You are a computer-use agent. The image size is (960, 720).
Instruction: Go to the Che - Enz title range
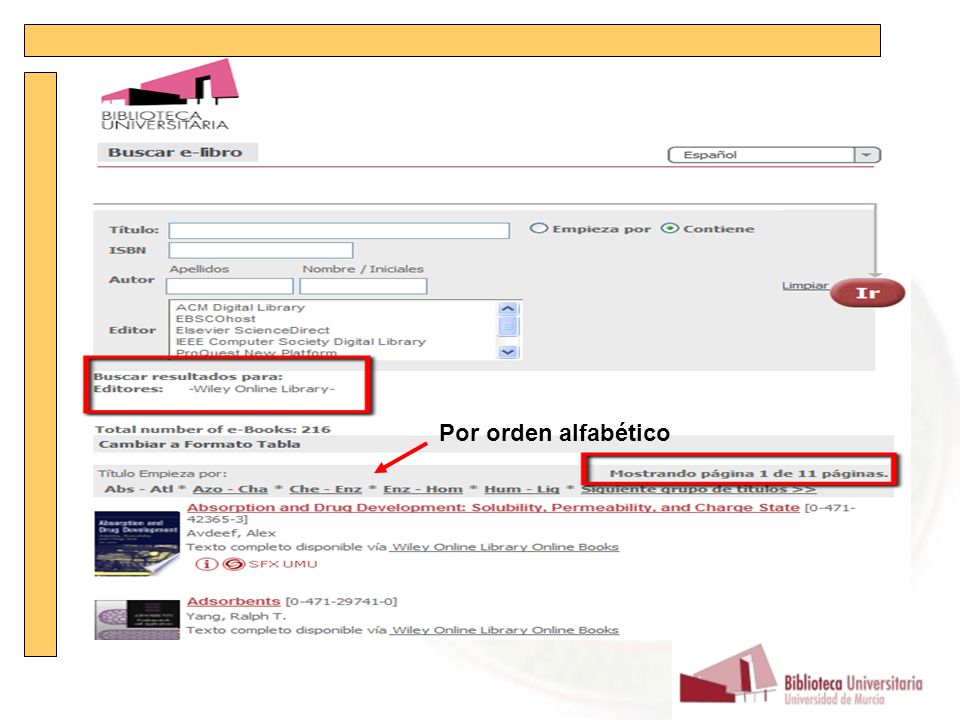tap(325, 489)
